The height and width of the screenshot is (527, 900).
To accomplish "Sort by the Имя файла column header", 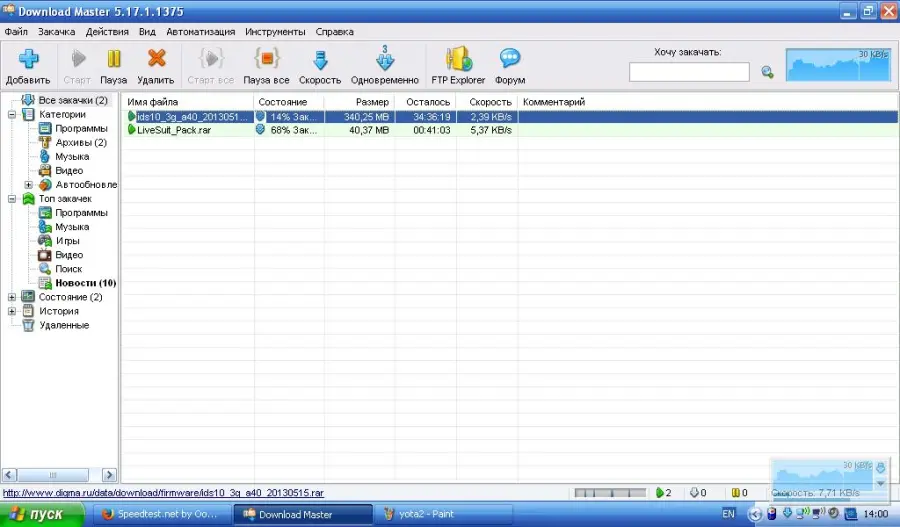I will tap(188, 102).
